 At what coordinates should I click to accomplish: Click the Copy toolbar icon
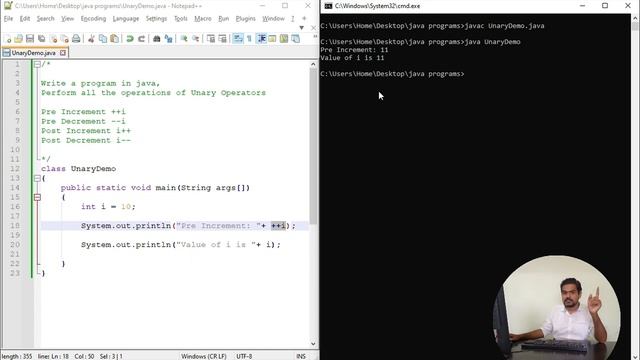tap(103, 39)
